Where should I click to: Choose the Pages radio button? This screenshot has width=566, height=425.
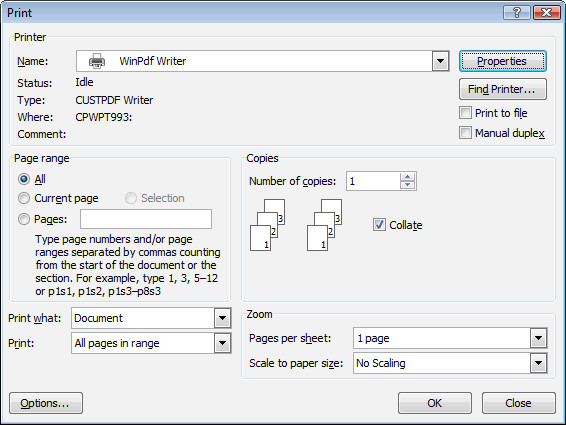[x=24, y=219]
